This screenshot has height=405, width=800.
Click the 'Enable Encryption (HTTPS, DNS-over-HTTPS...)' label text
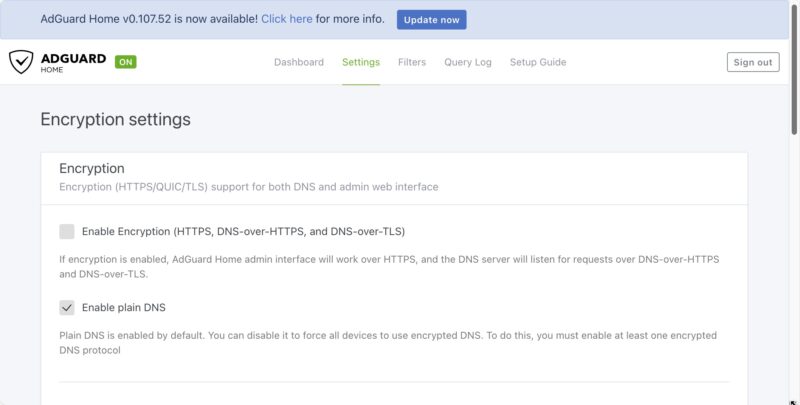click(243, 232)
